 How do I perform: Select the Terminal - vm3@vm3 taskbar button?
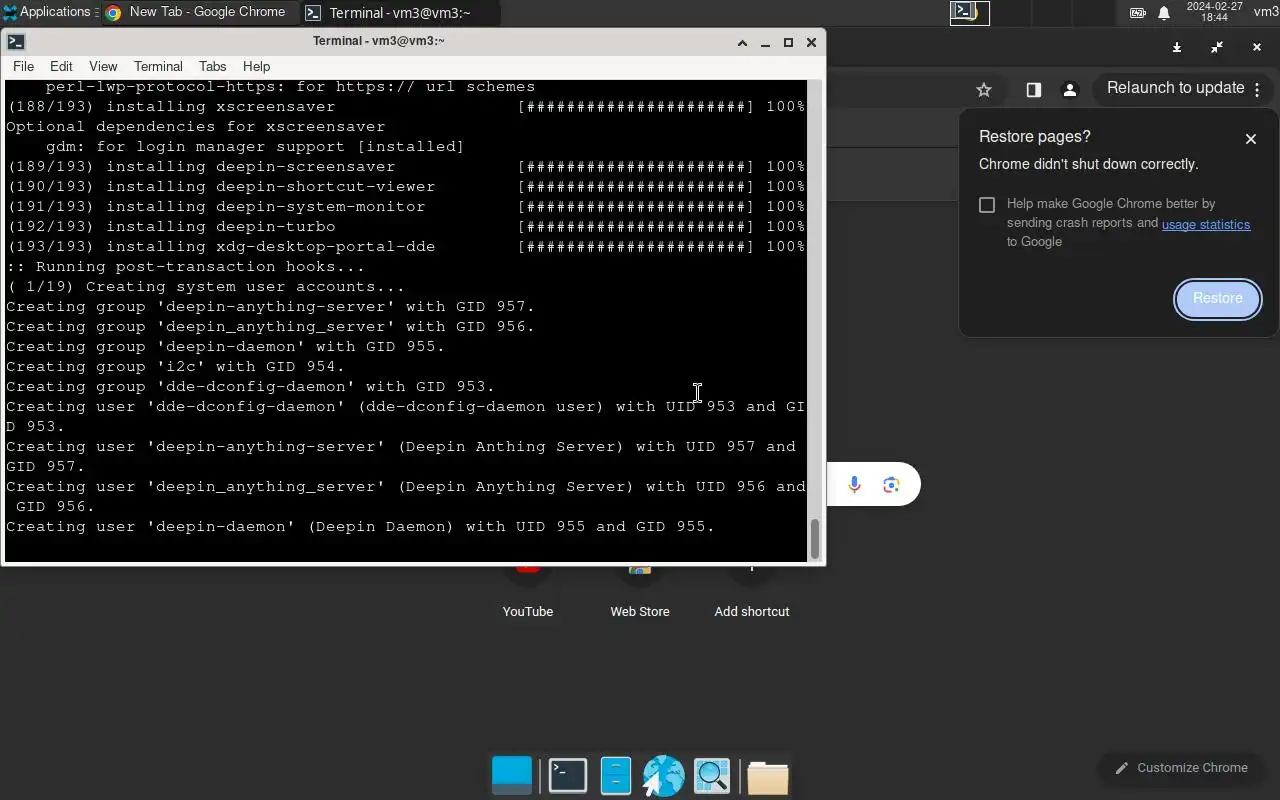pos(399,12)
